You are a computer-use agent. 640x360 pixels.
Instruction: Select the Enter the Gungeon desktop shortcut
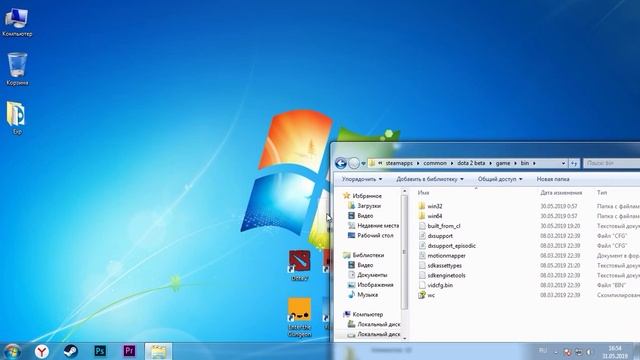coord(300,318)
